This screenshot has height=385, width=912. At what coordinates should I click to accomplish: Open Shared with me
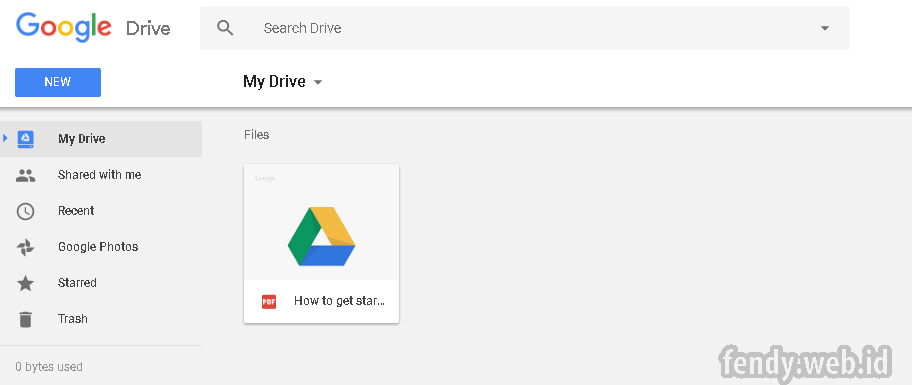point(99,175)
